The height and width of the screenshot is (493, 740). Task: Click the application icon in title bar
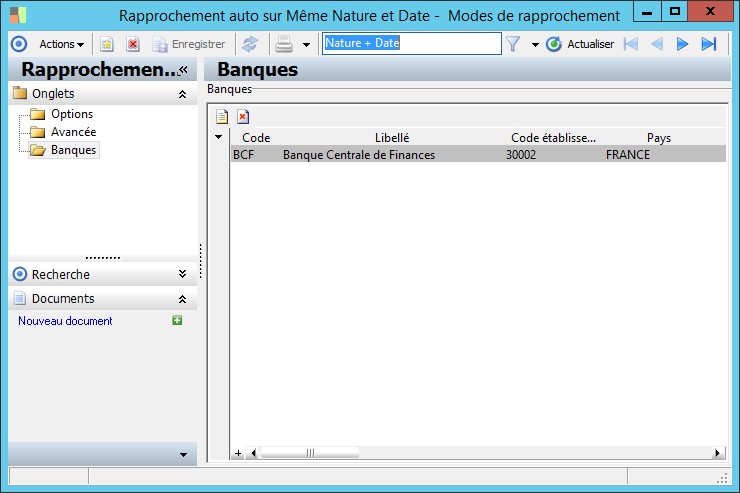click(x=18, y=15)
